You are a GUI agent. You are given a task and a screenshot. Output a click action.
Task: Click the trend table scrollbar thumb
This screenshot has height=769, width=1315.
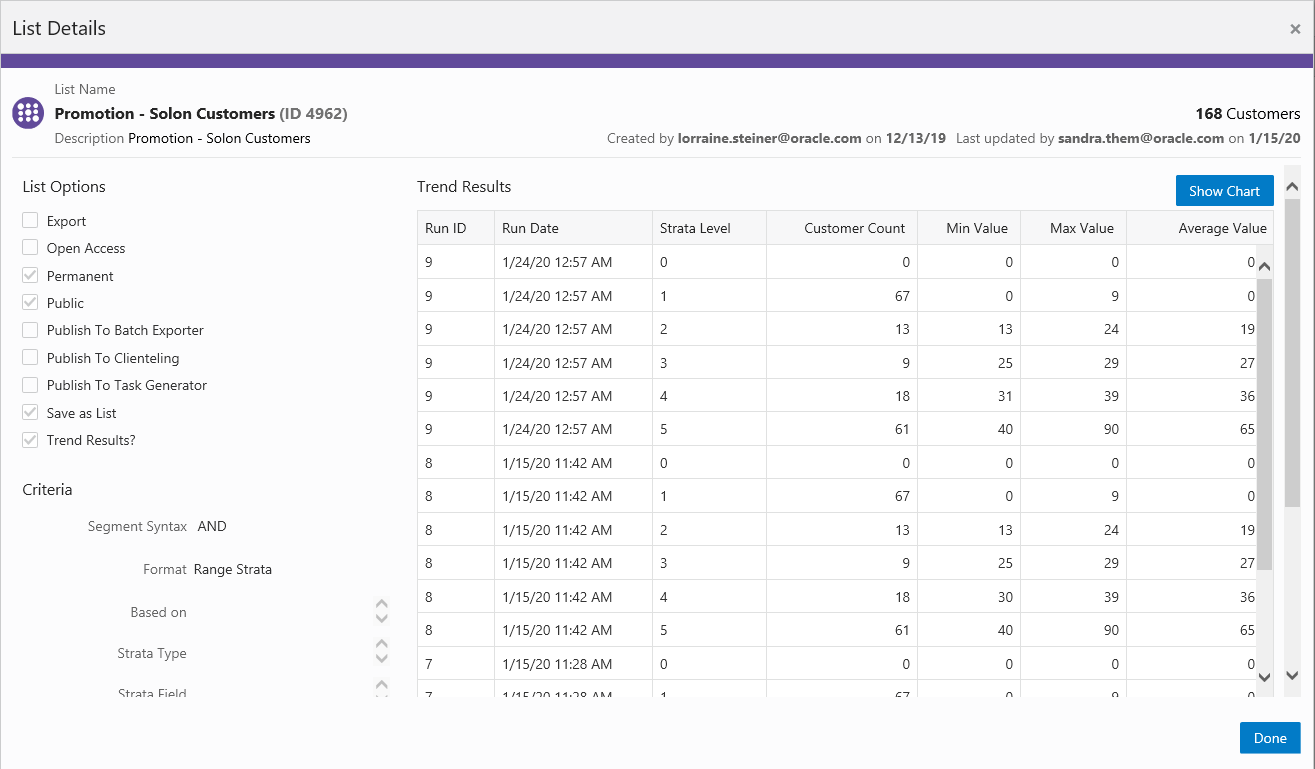[x=1264, y=425]
